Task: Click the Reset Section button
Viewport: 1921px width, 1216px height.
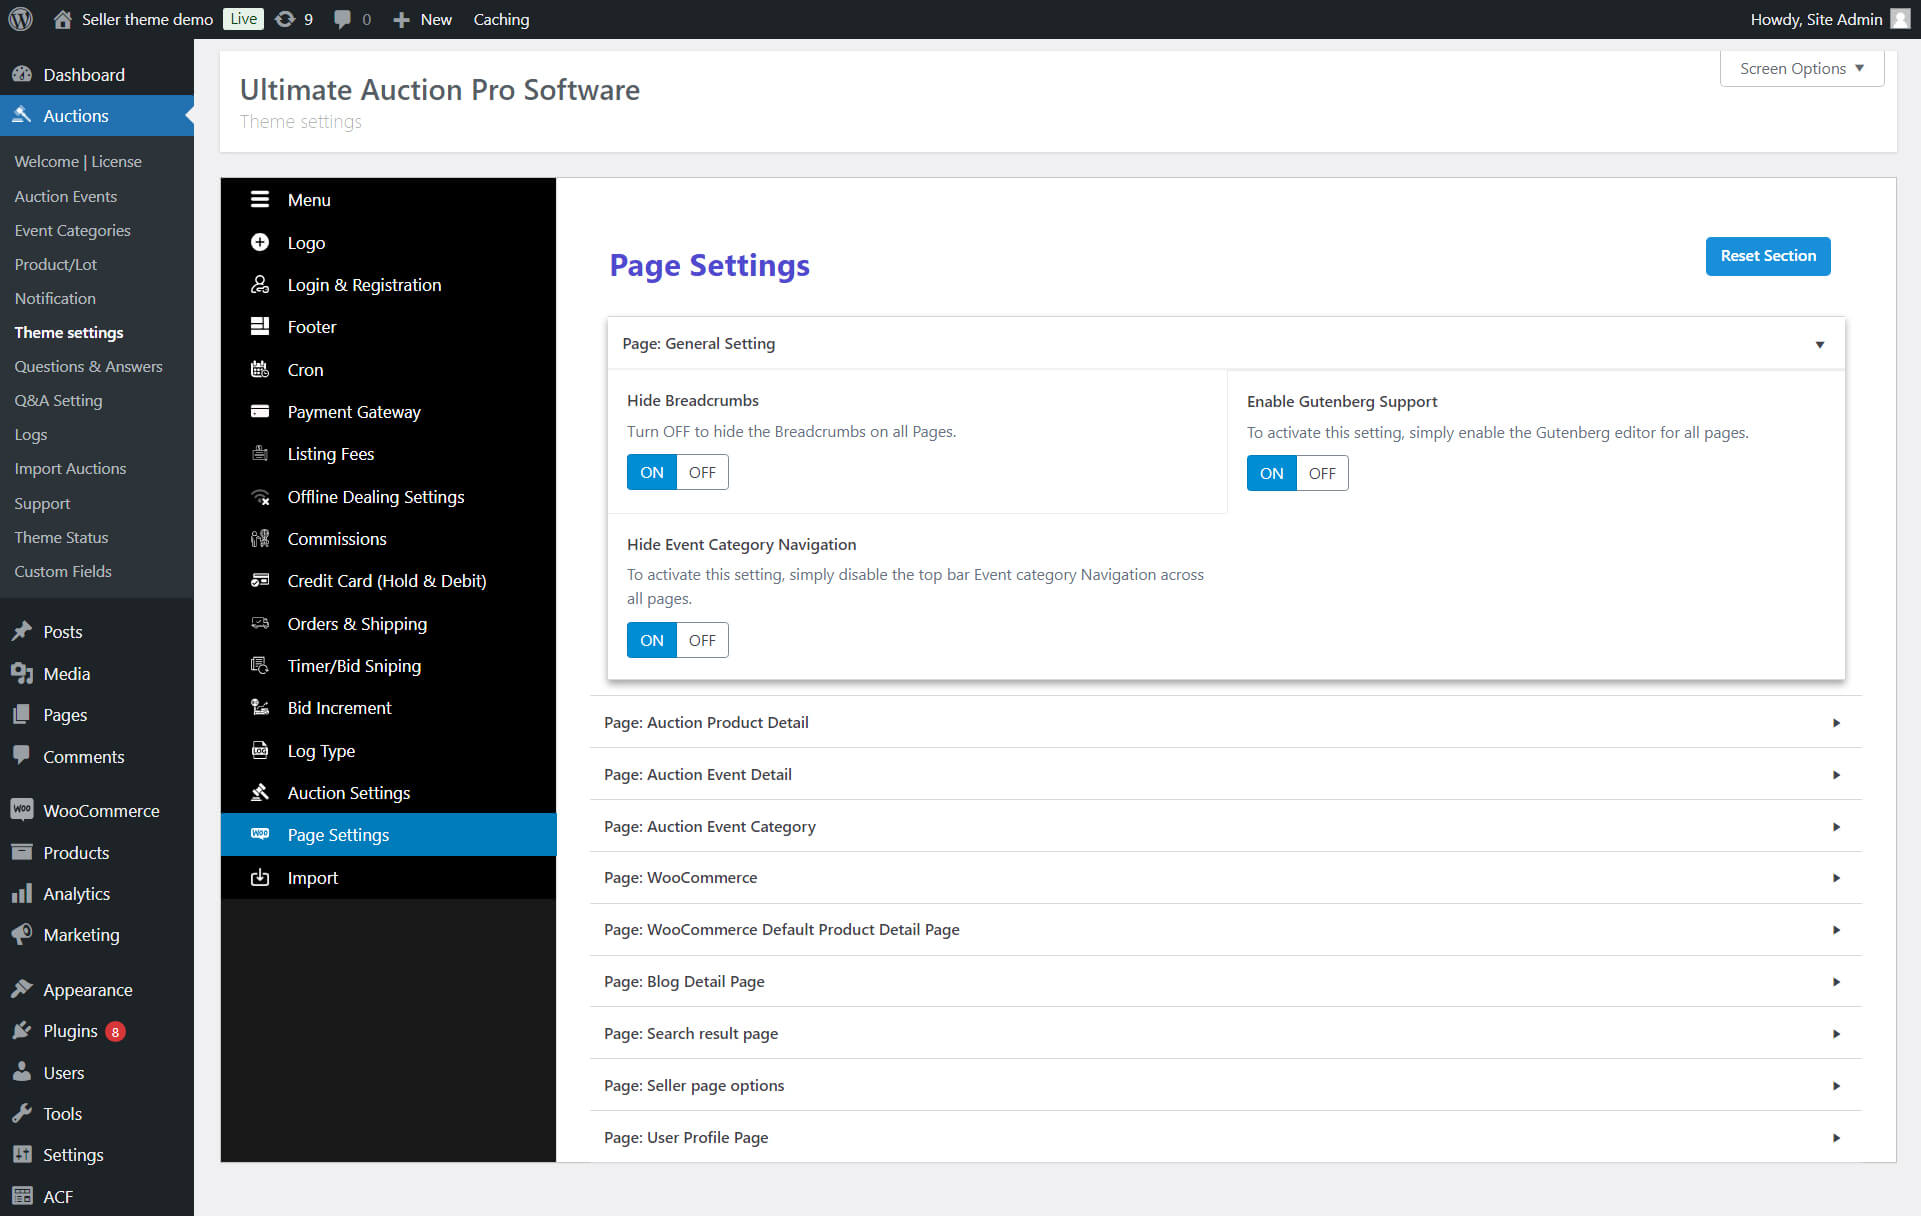Action: click(x=1768, y=256)
